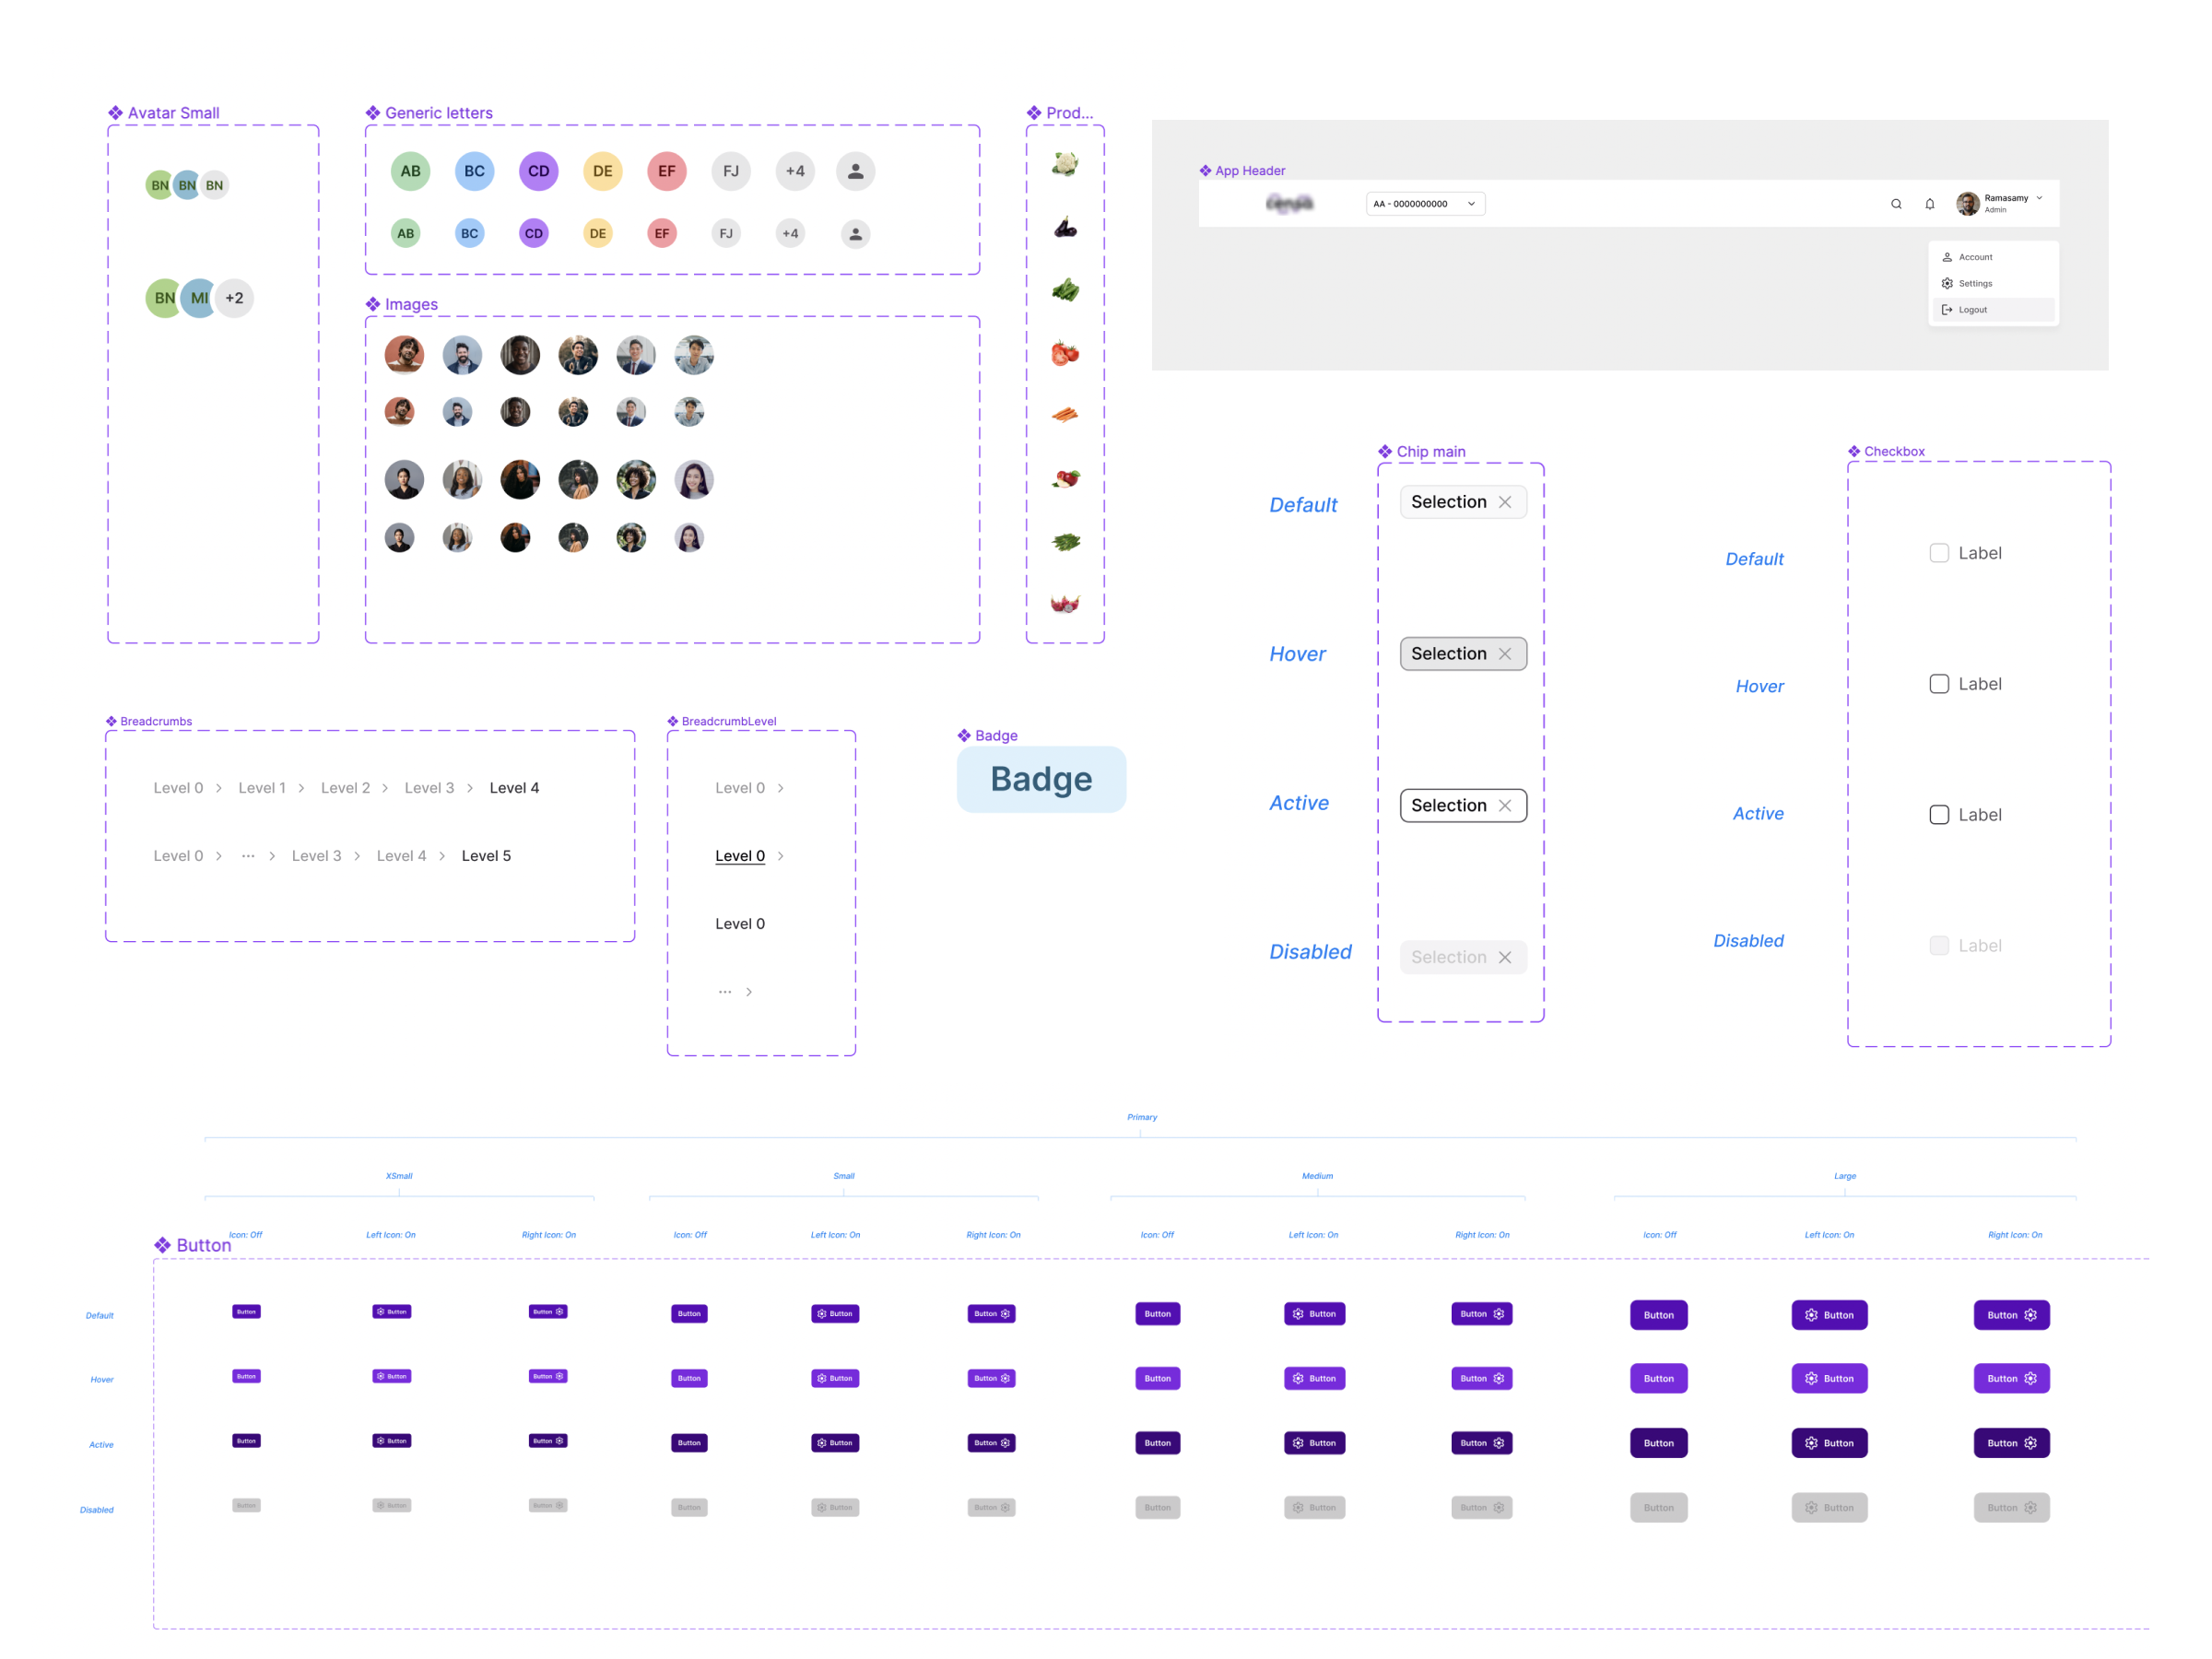Click the X icon on the Active Selection chip
The height and width of the screenshot is (1659, 2212).
click(x=1504, y=806)
